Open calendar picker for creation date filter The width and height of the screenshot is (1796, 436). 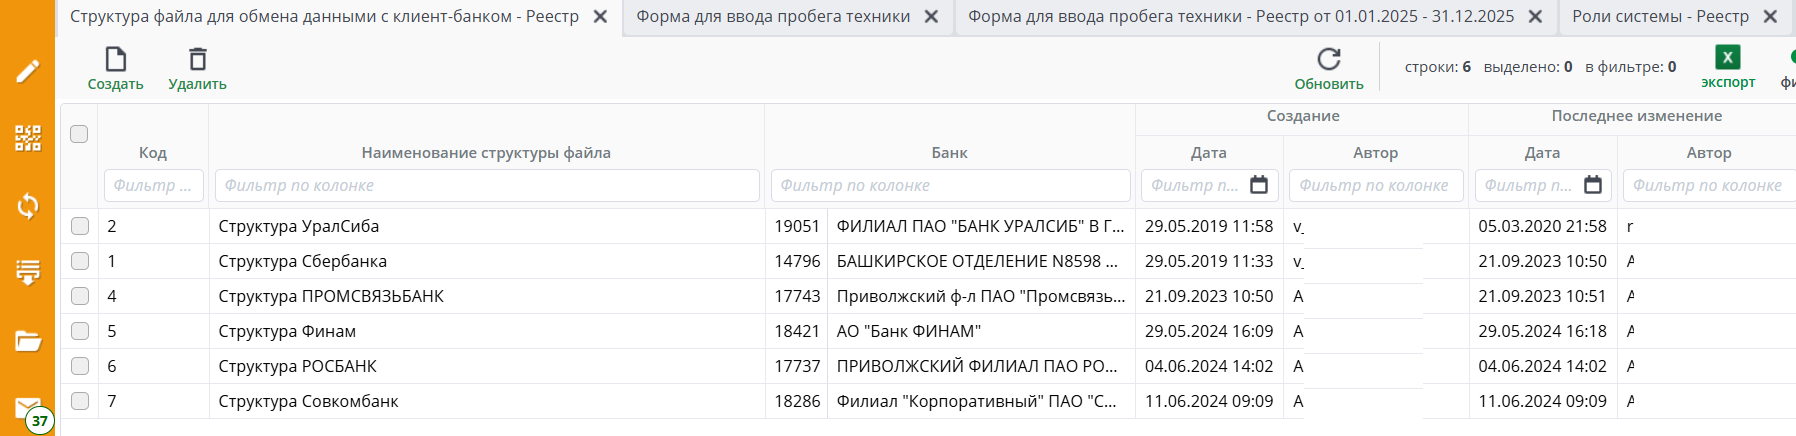pos(1259,185)
